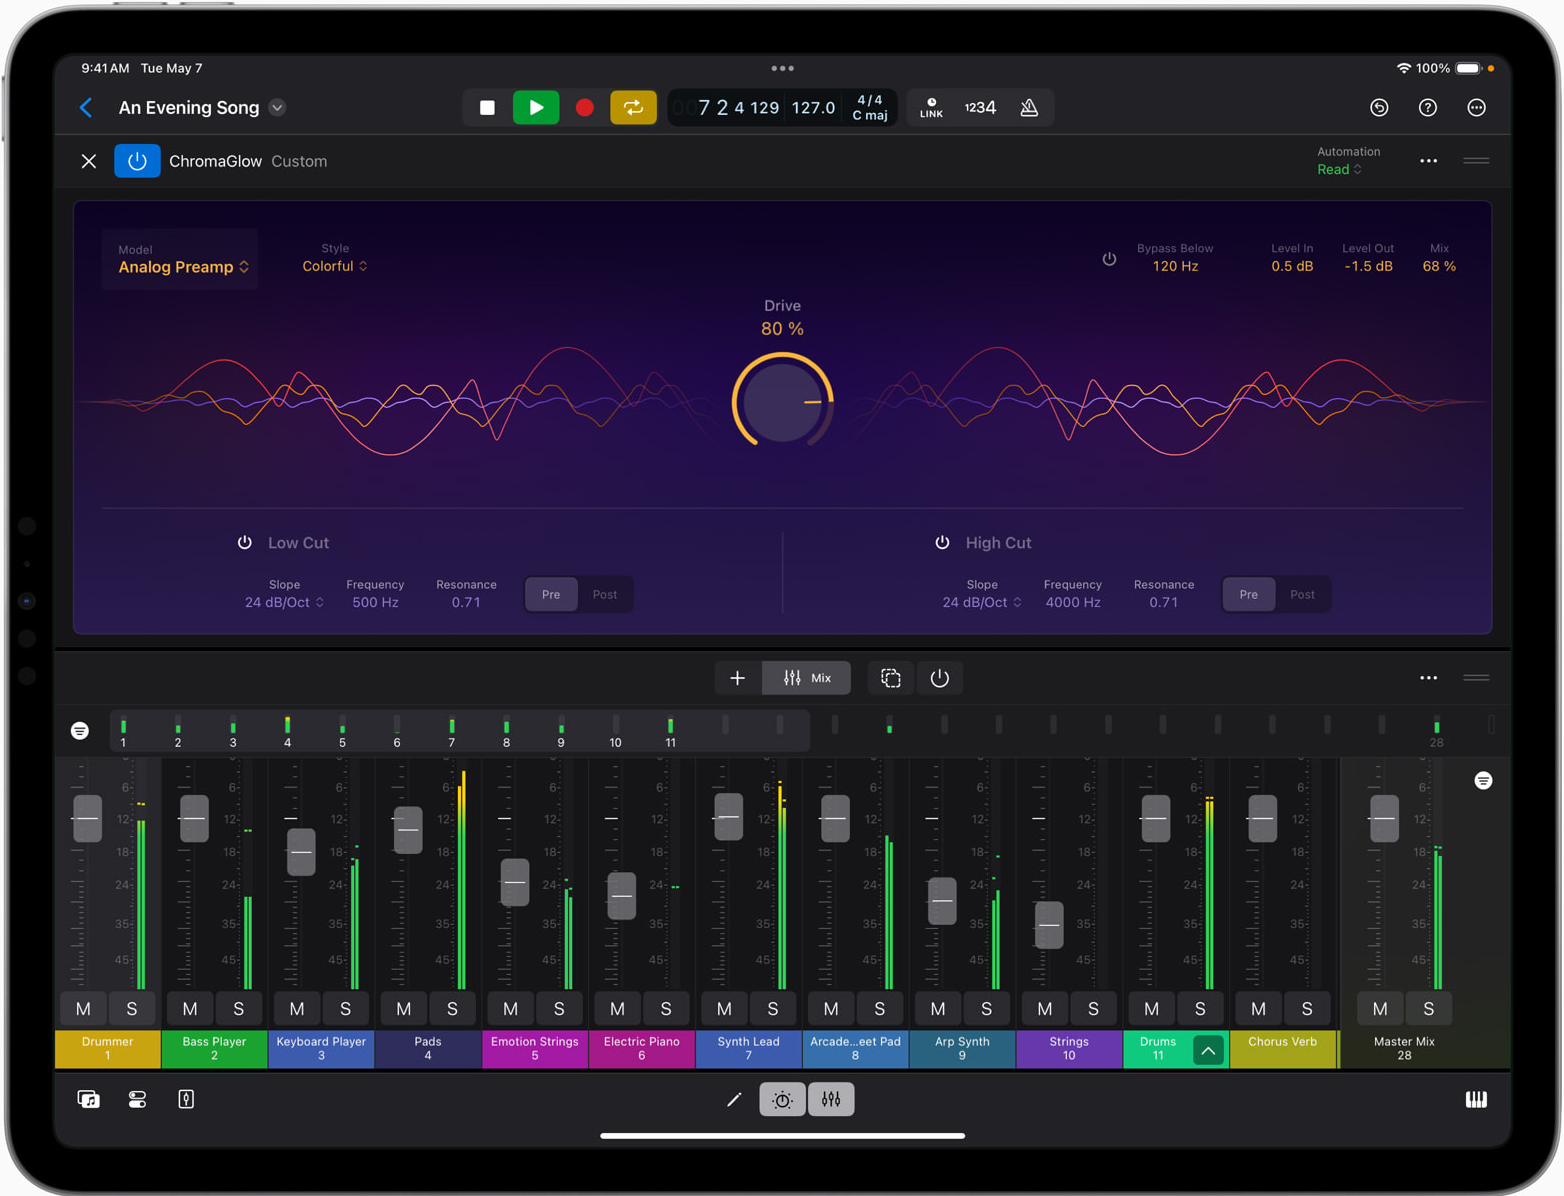Click the Mix button in mixer toolbar
The height and width of the screenshot is (1196, 1564).
point(806,677)
